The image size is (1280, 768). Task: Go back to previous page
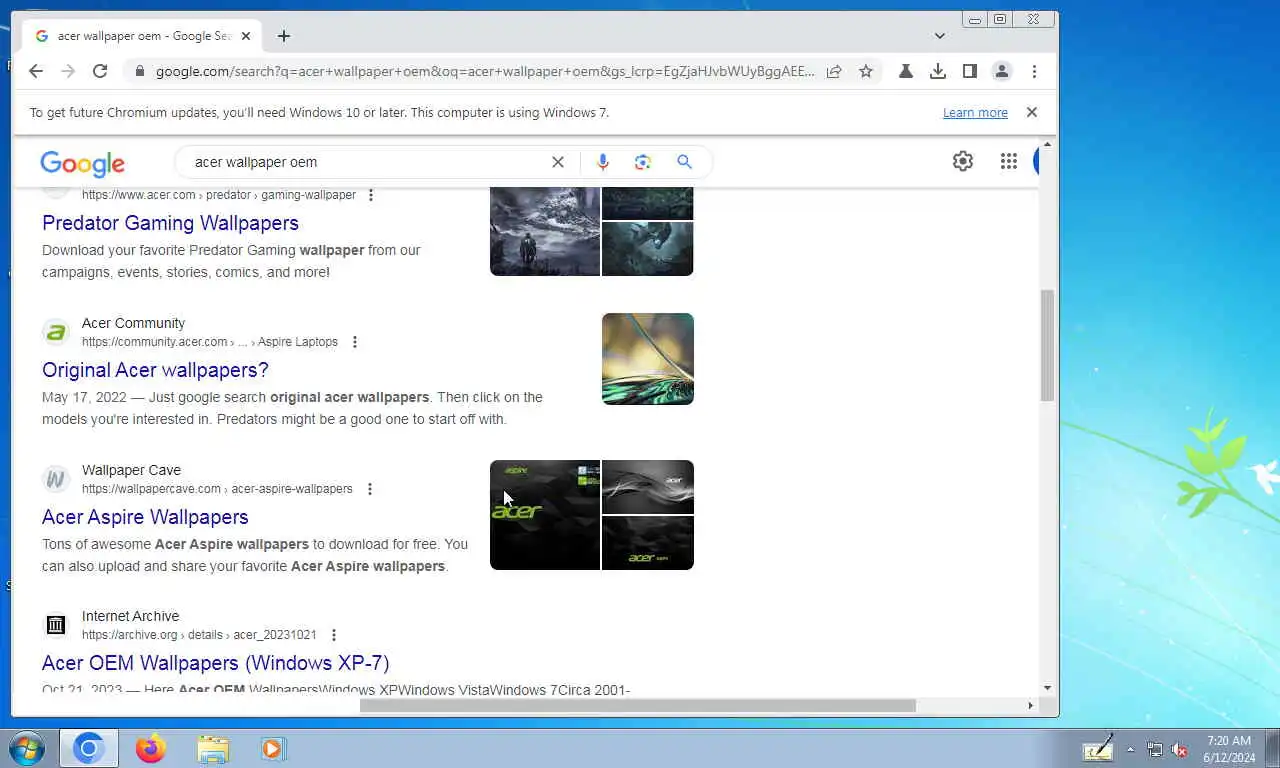click(36, 71)
